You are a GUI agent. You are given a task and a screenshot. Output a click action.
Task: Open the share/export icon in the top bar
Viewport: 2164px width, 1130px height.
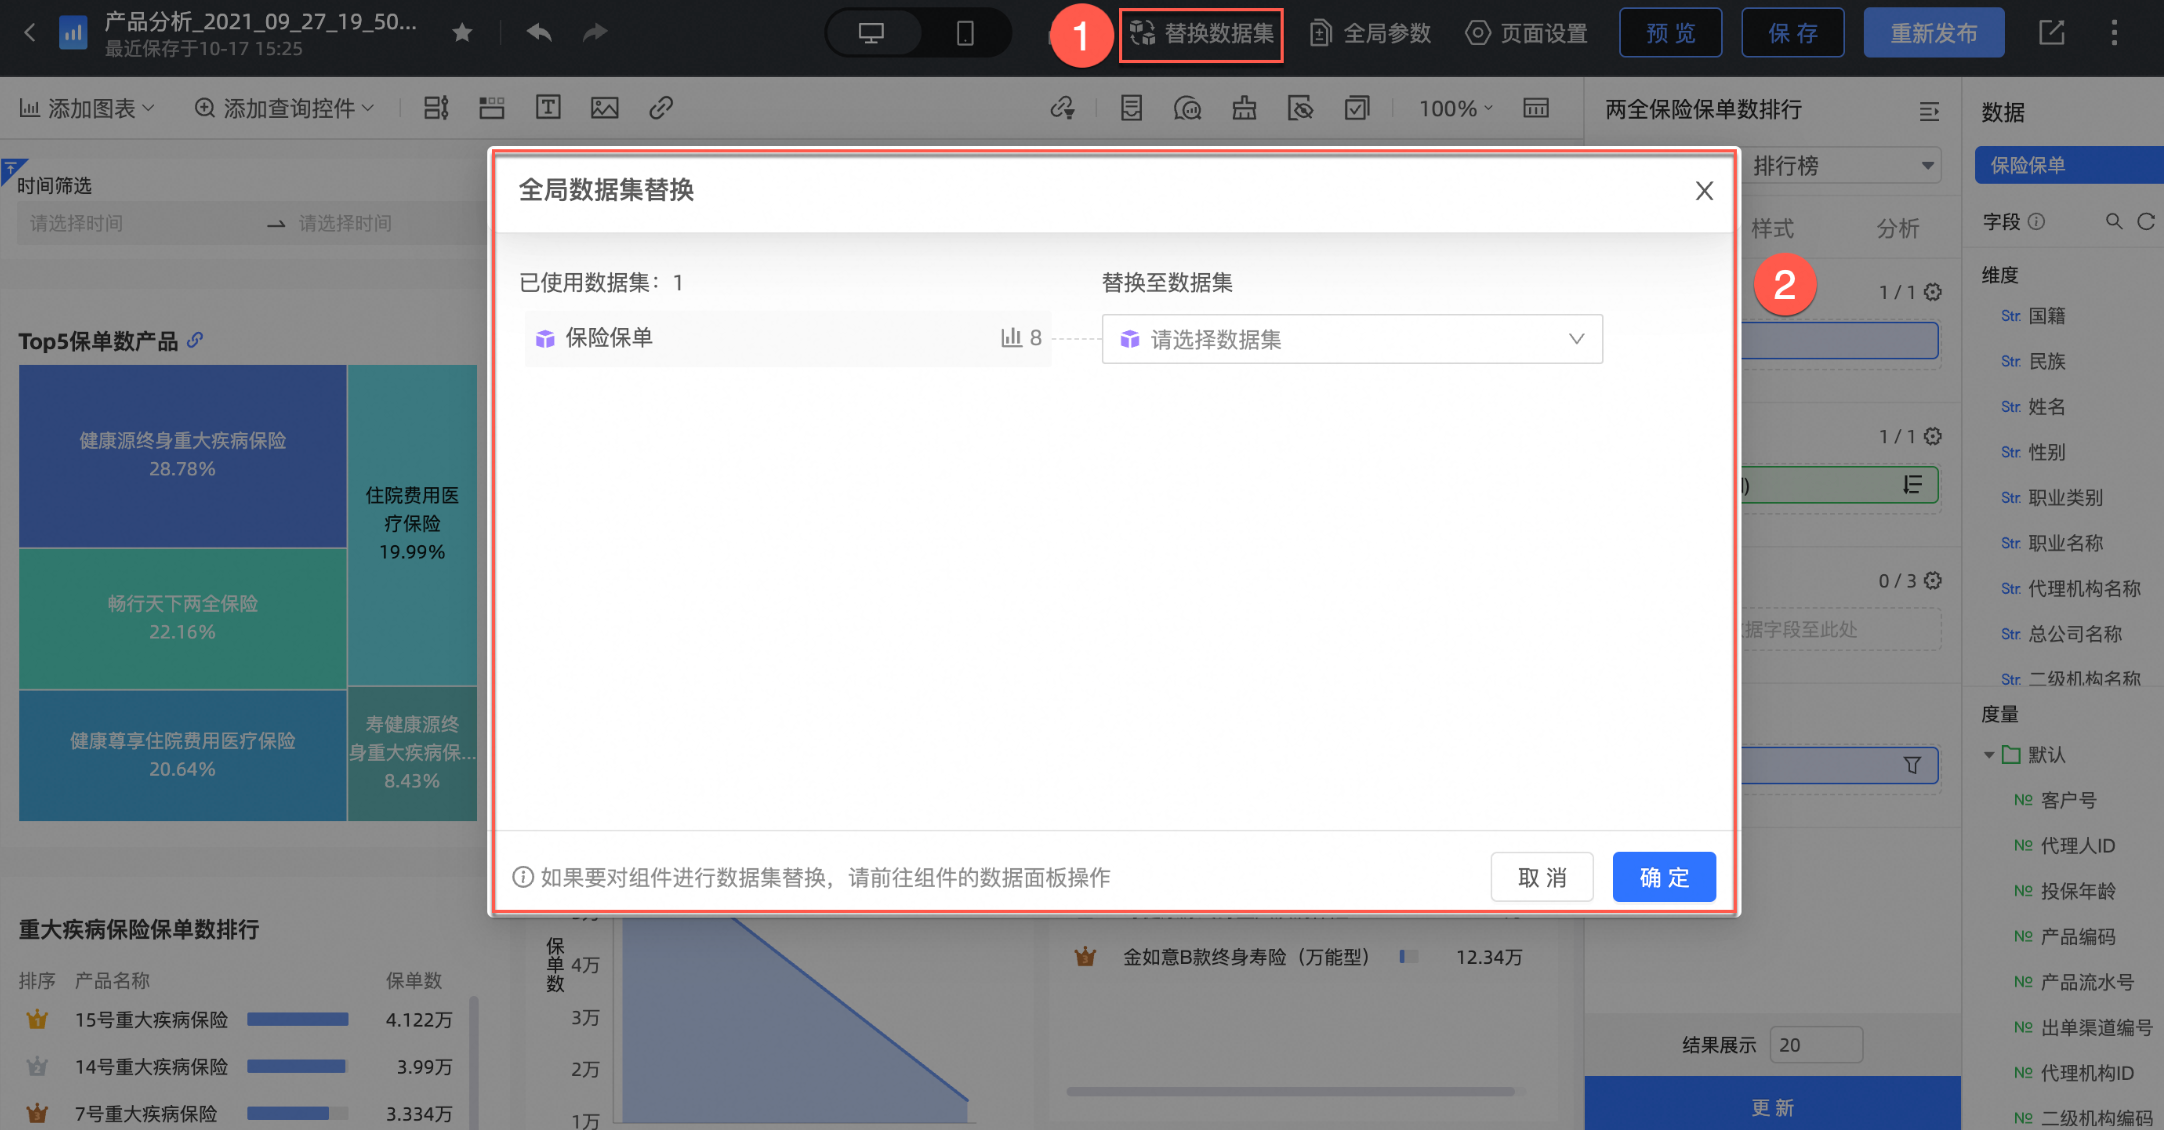pos(2051,33)
